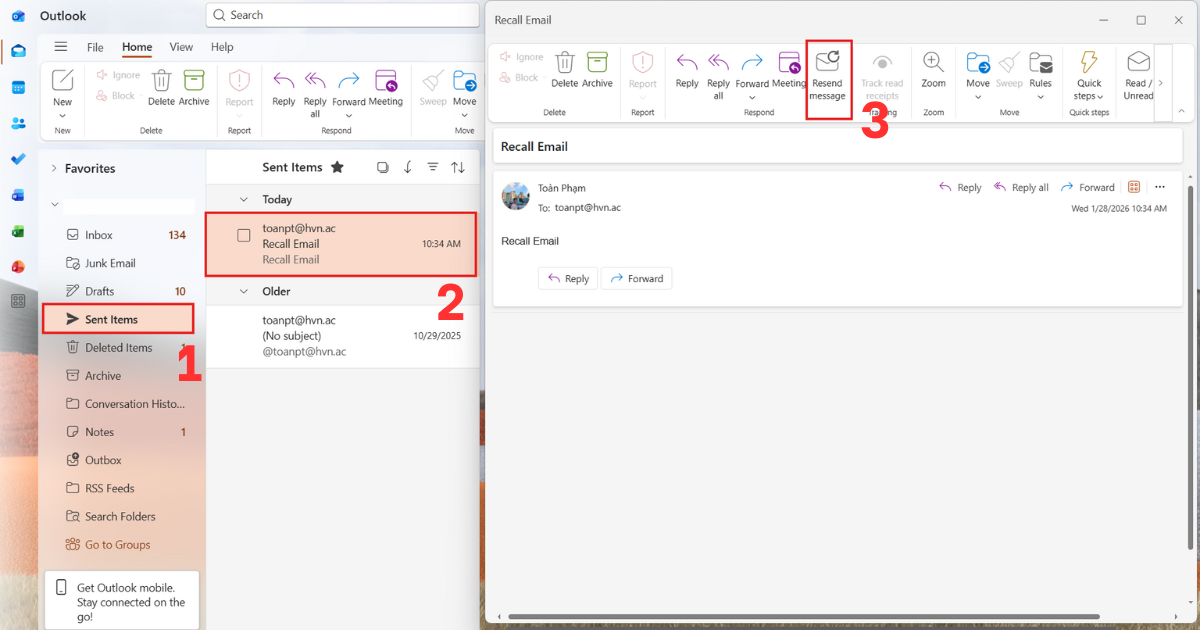Toggle the hamburger navigation pane button
The width and height of the screenshot is (1200, 630).
(x=61, y=47)
